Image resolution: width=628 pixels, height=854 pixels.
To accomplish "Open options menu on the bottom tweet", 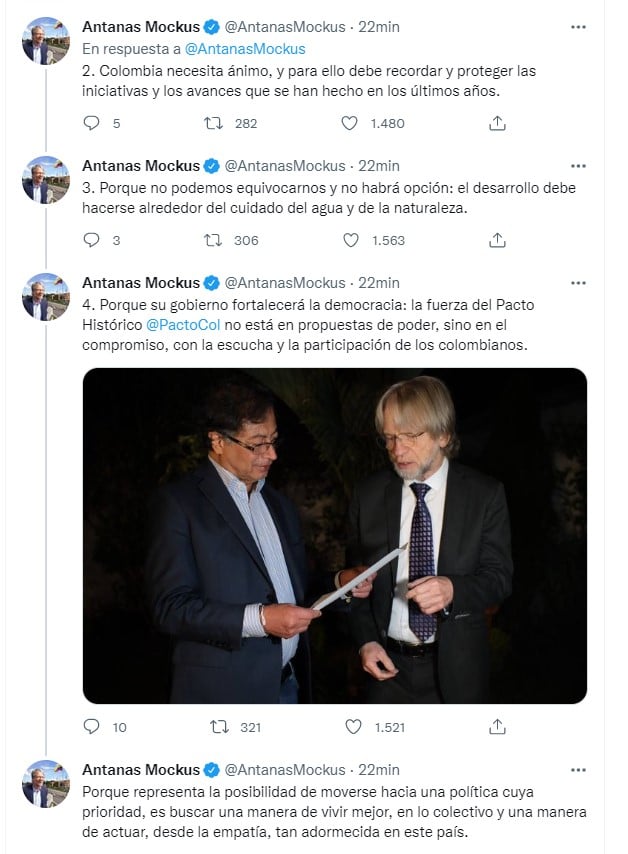I will tap(575, 770).
